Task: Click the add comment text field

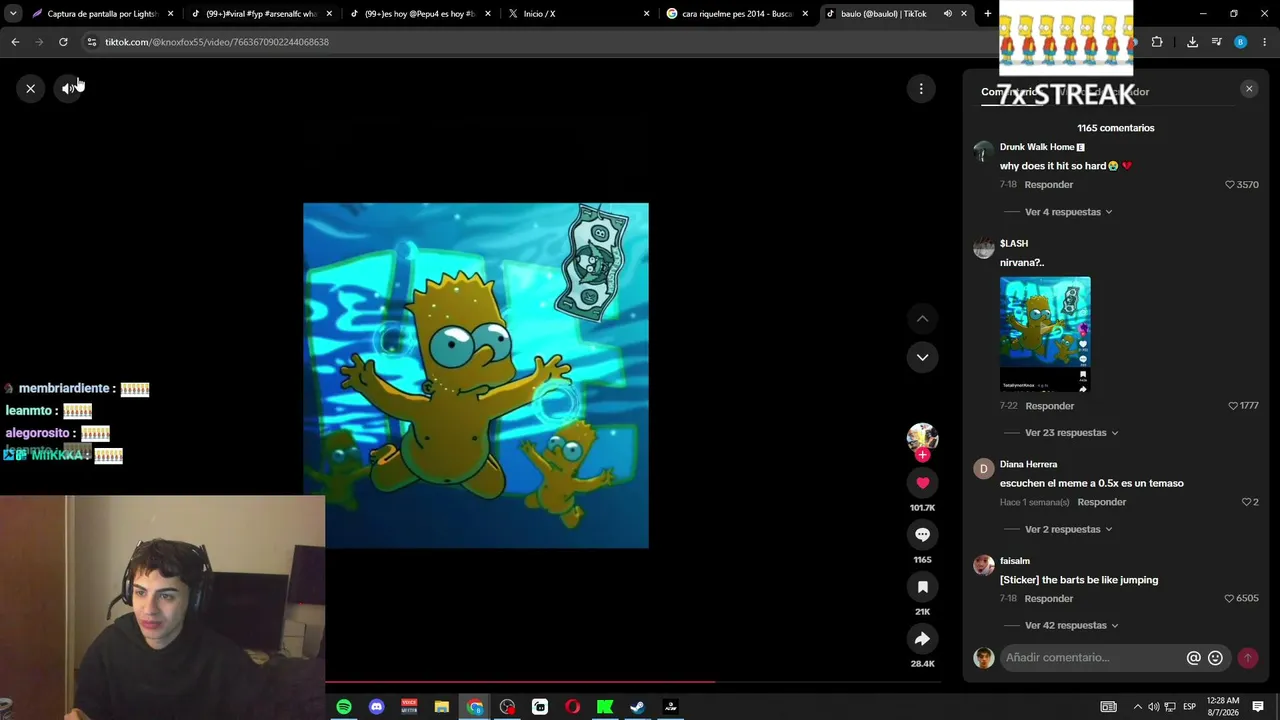Action: pos(1093,658)
